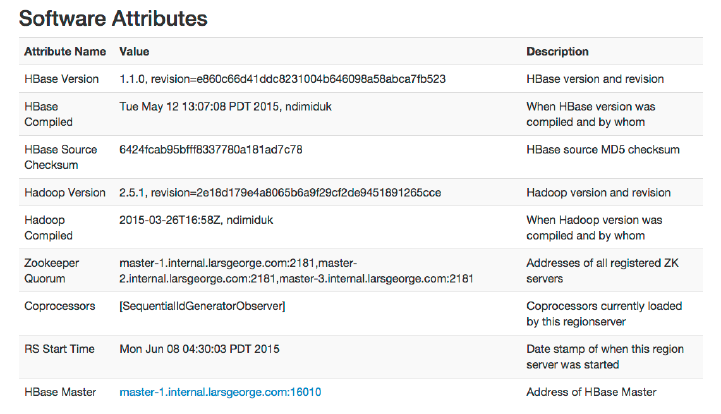
Task: Click the SequentialIdGeneratorObserver coprocessor value
Action: 202,306
